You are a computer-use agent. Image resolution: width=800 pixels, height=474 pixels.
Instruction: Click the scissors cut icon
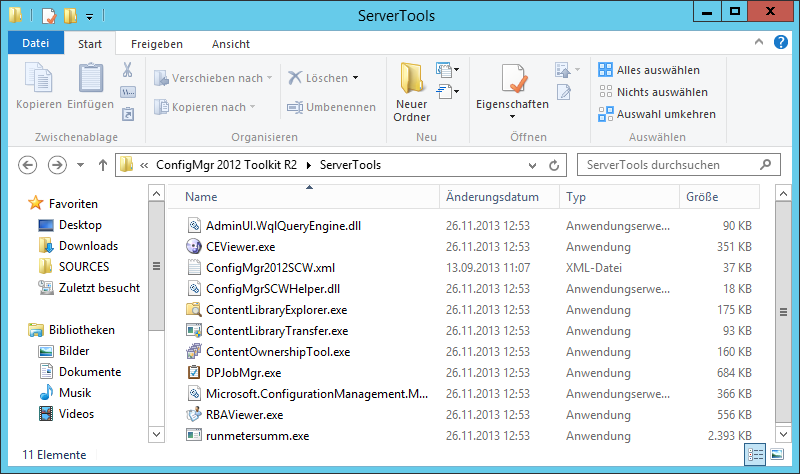(128, 70)
